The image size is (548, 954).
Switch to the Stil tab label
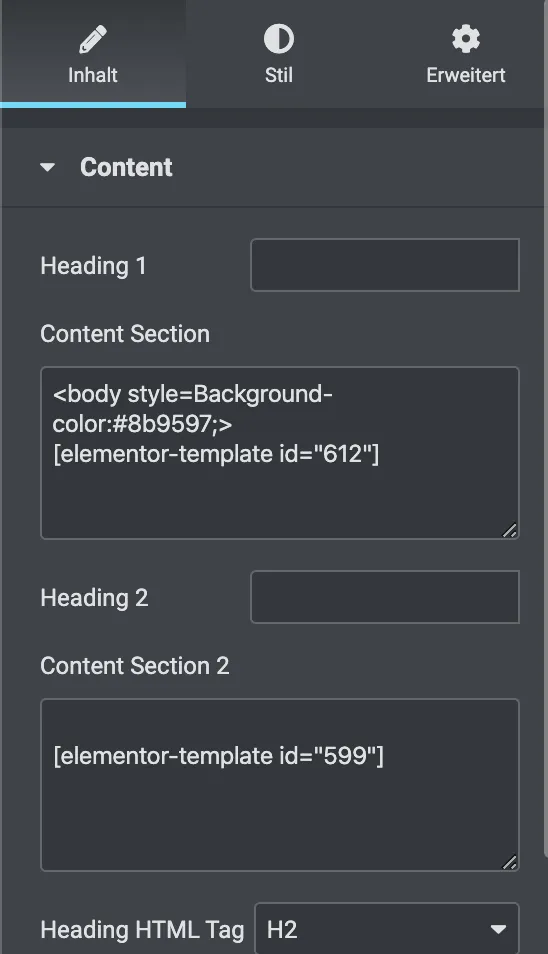coord(279,75)
